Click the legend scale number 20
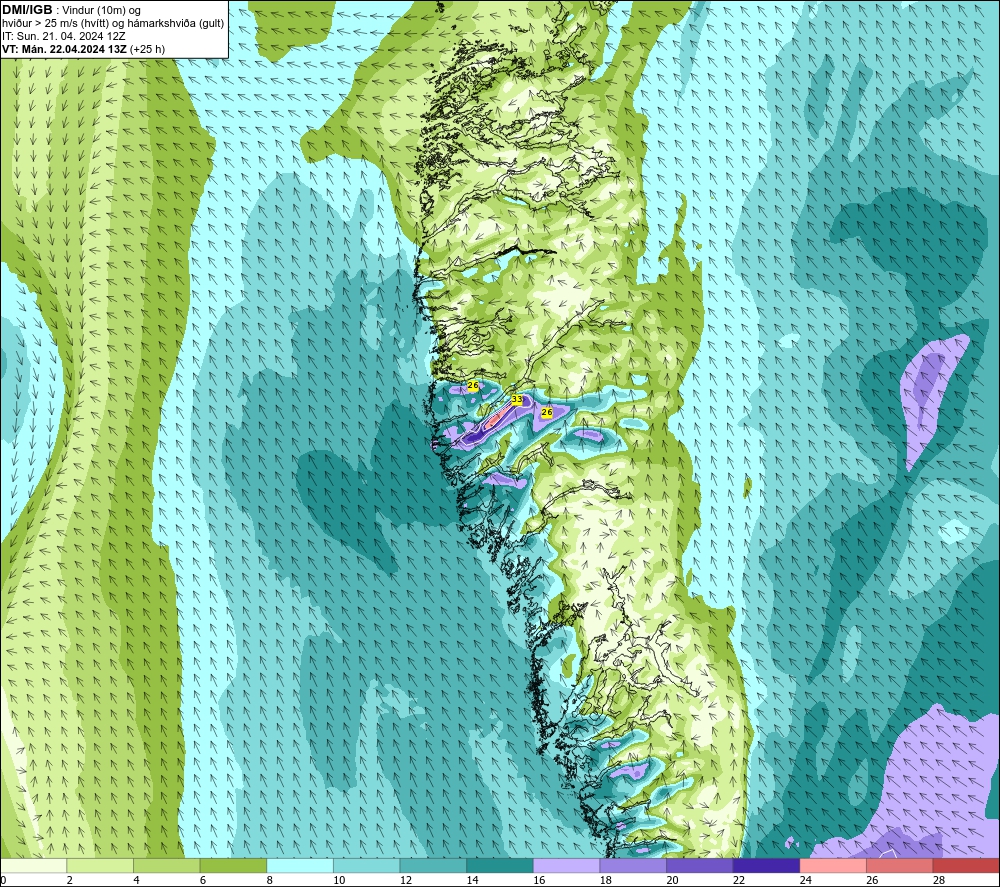 pyautogui.click(x=672, y=881)
